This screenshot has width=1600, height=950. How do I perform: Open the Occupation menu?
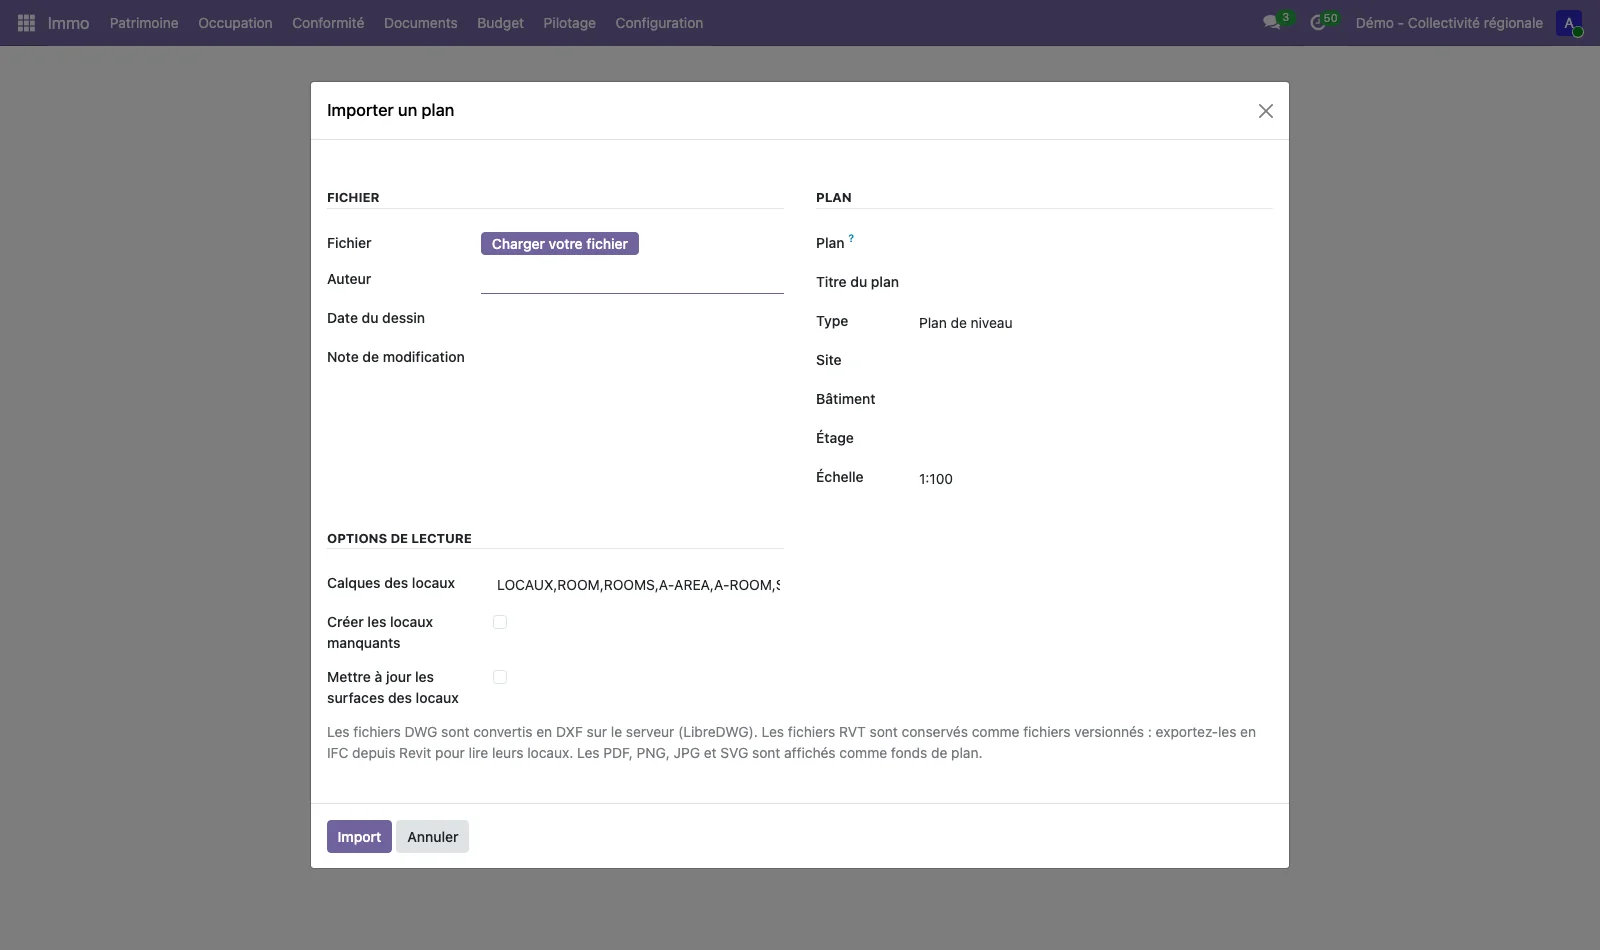point(235,23)
